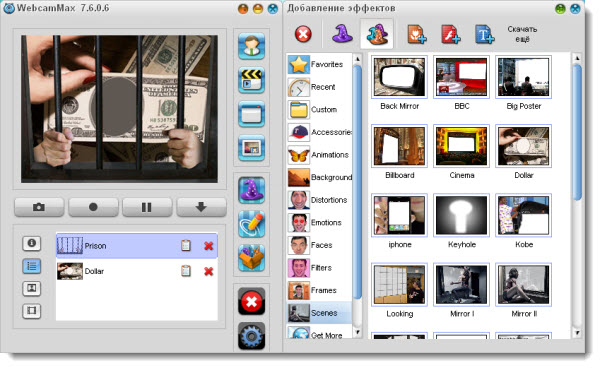Open effects with the wizard hat button
Image resolution: width=600 pixels, height=368 pixels.
[251, 190]
